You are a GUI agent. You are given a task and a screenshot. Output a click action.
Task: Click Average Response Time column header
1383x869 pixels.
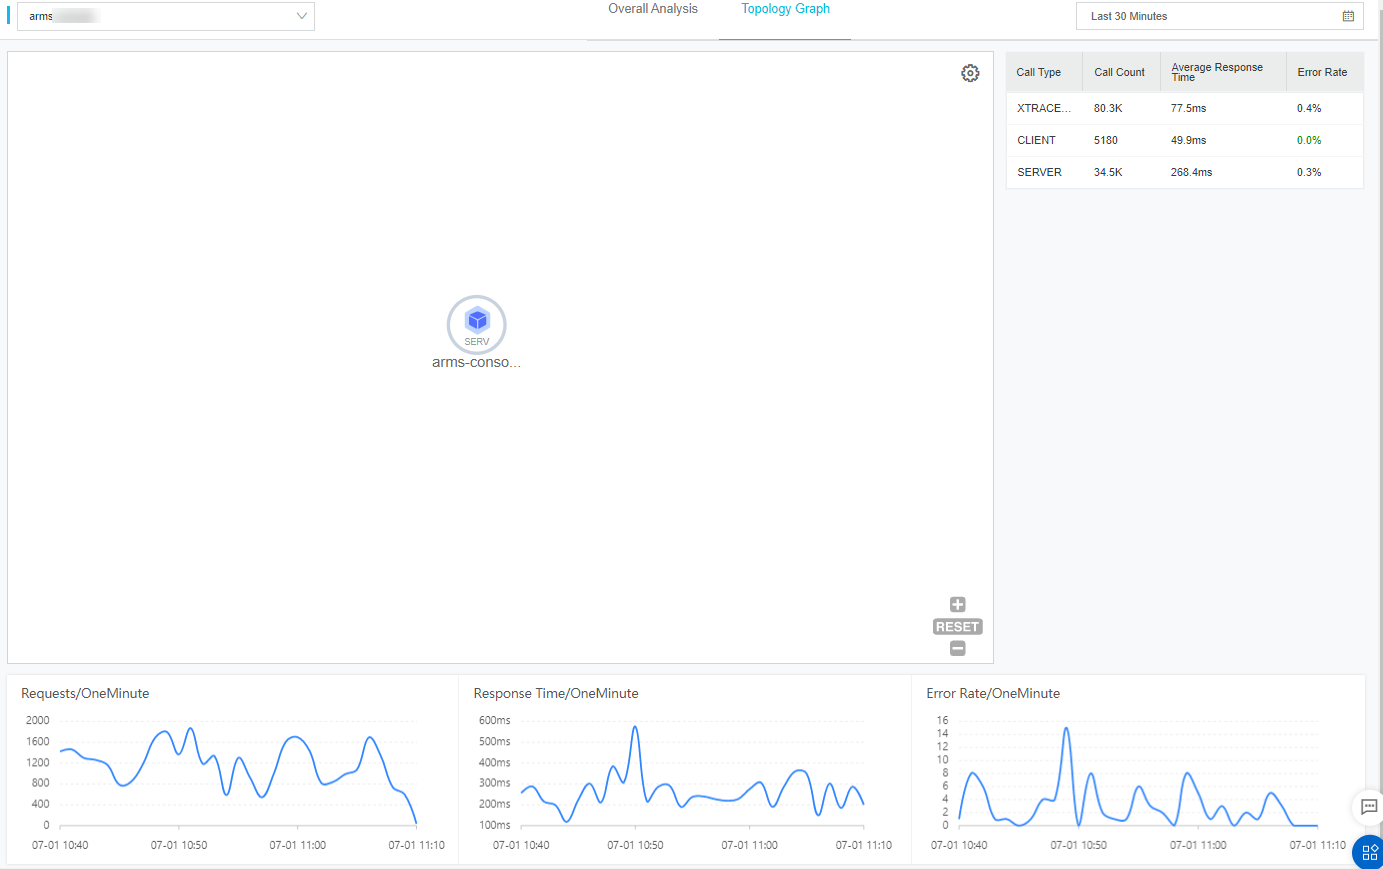pos(1223,72)
